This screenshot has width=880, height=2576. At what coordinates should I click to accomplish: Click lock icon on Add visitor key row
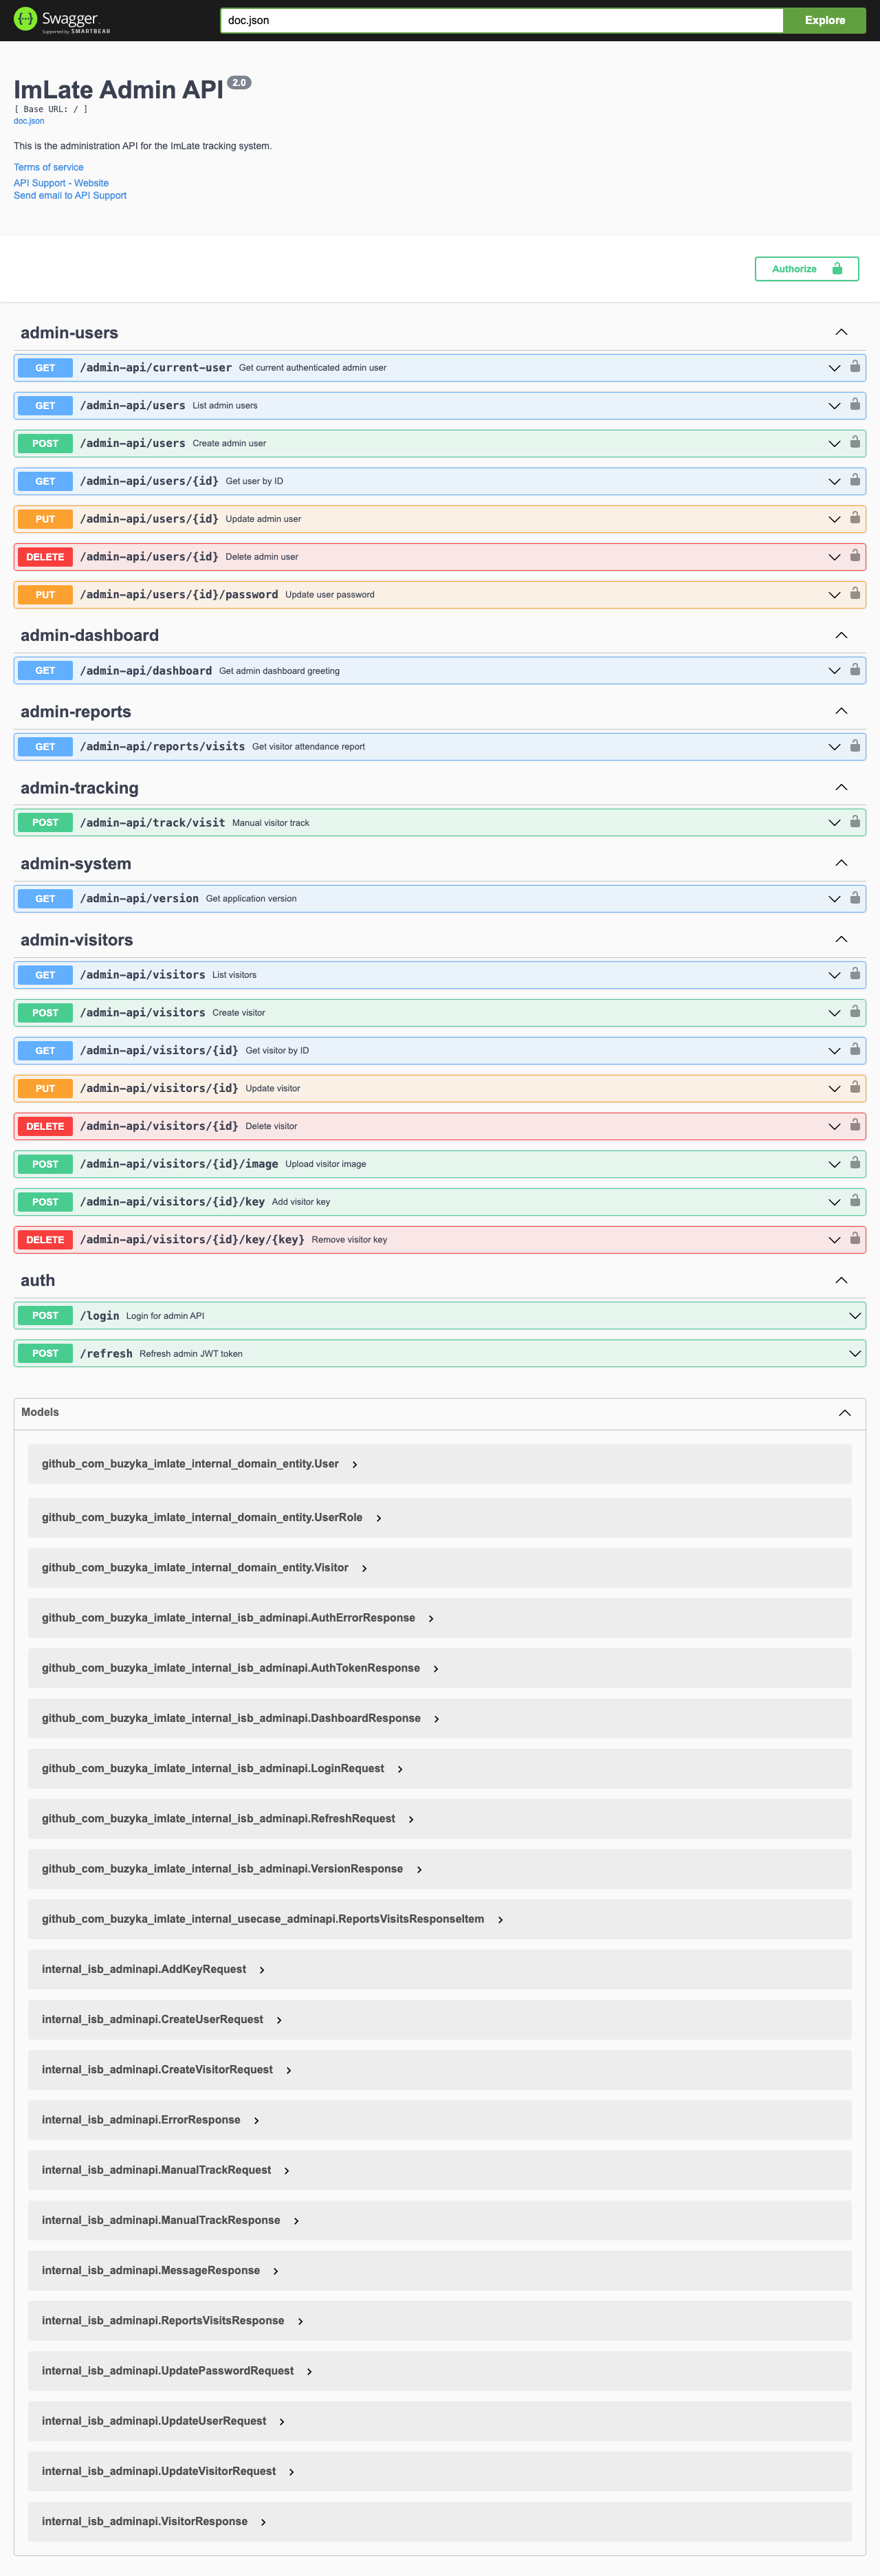(x=855, y=1201)
